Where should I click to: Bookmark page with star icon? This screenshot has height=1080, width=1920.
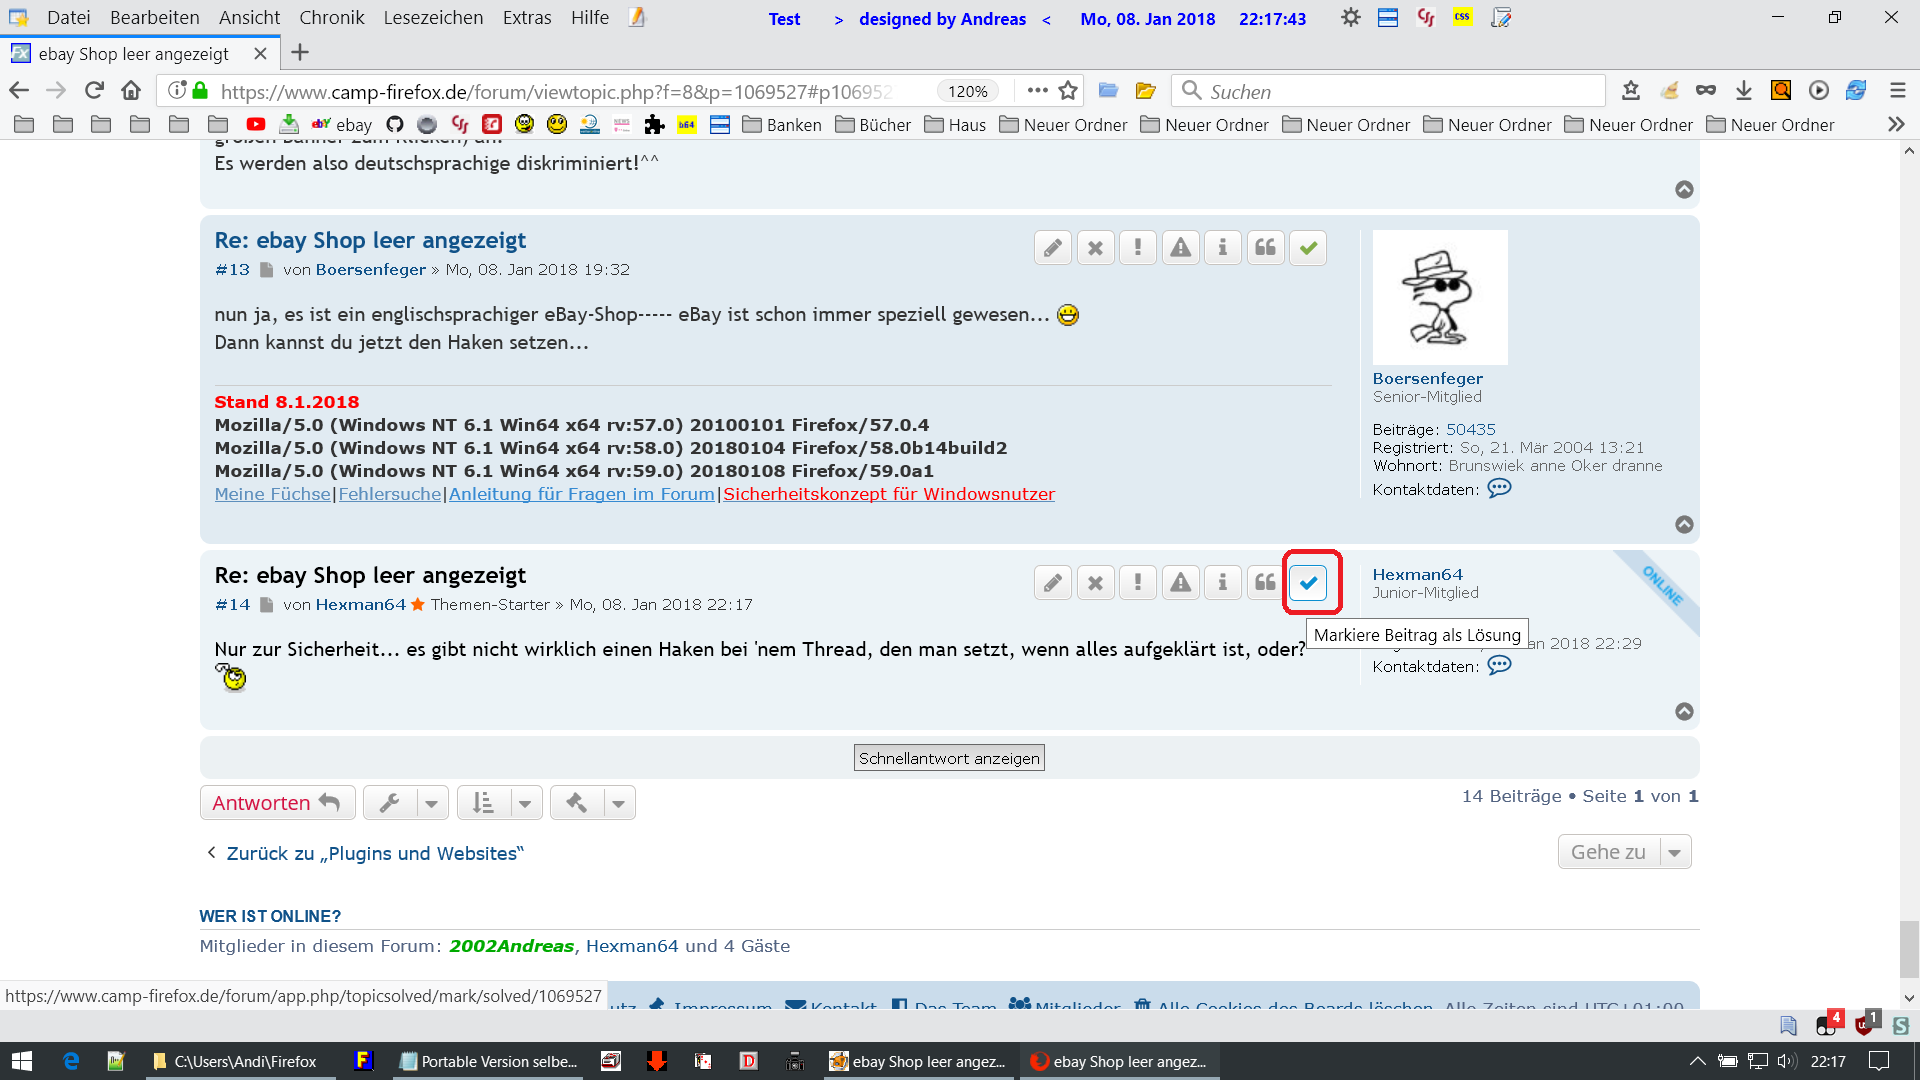(x=1068, y=91)
